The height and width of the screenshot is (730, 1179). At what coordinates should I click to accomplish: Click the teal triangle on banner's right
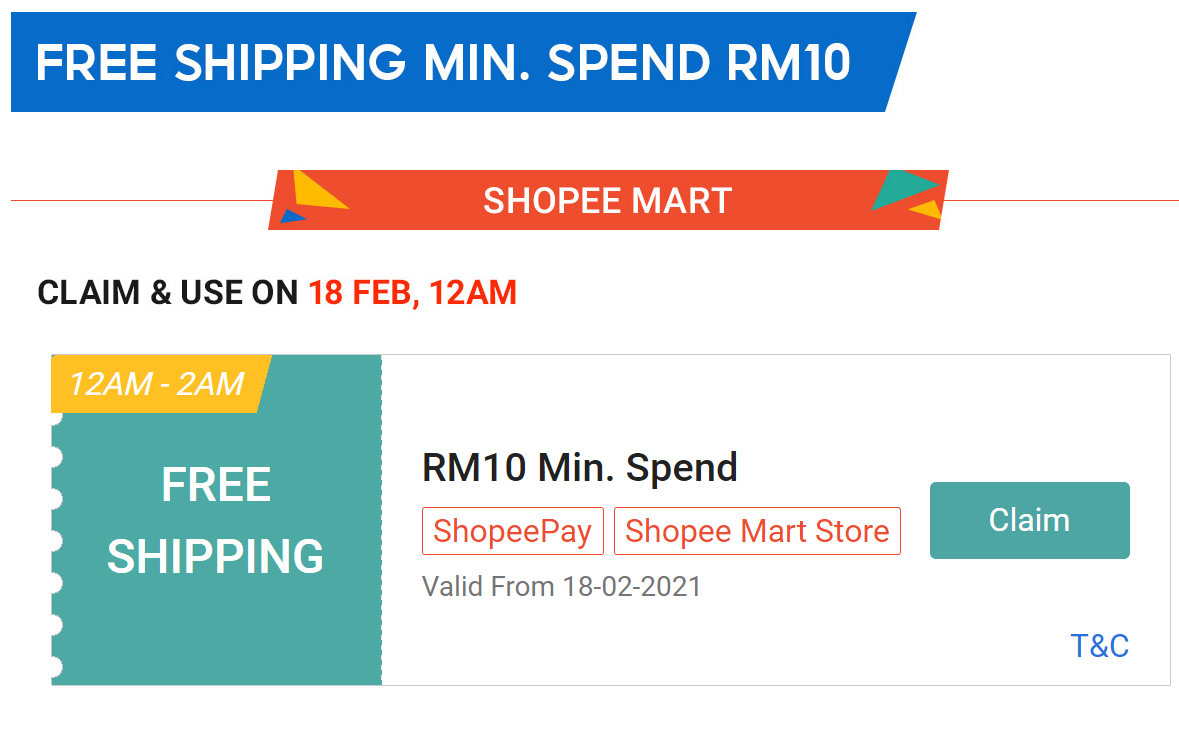[902, 190]
